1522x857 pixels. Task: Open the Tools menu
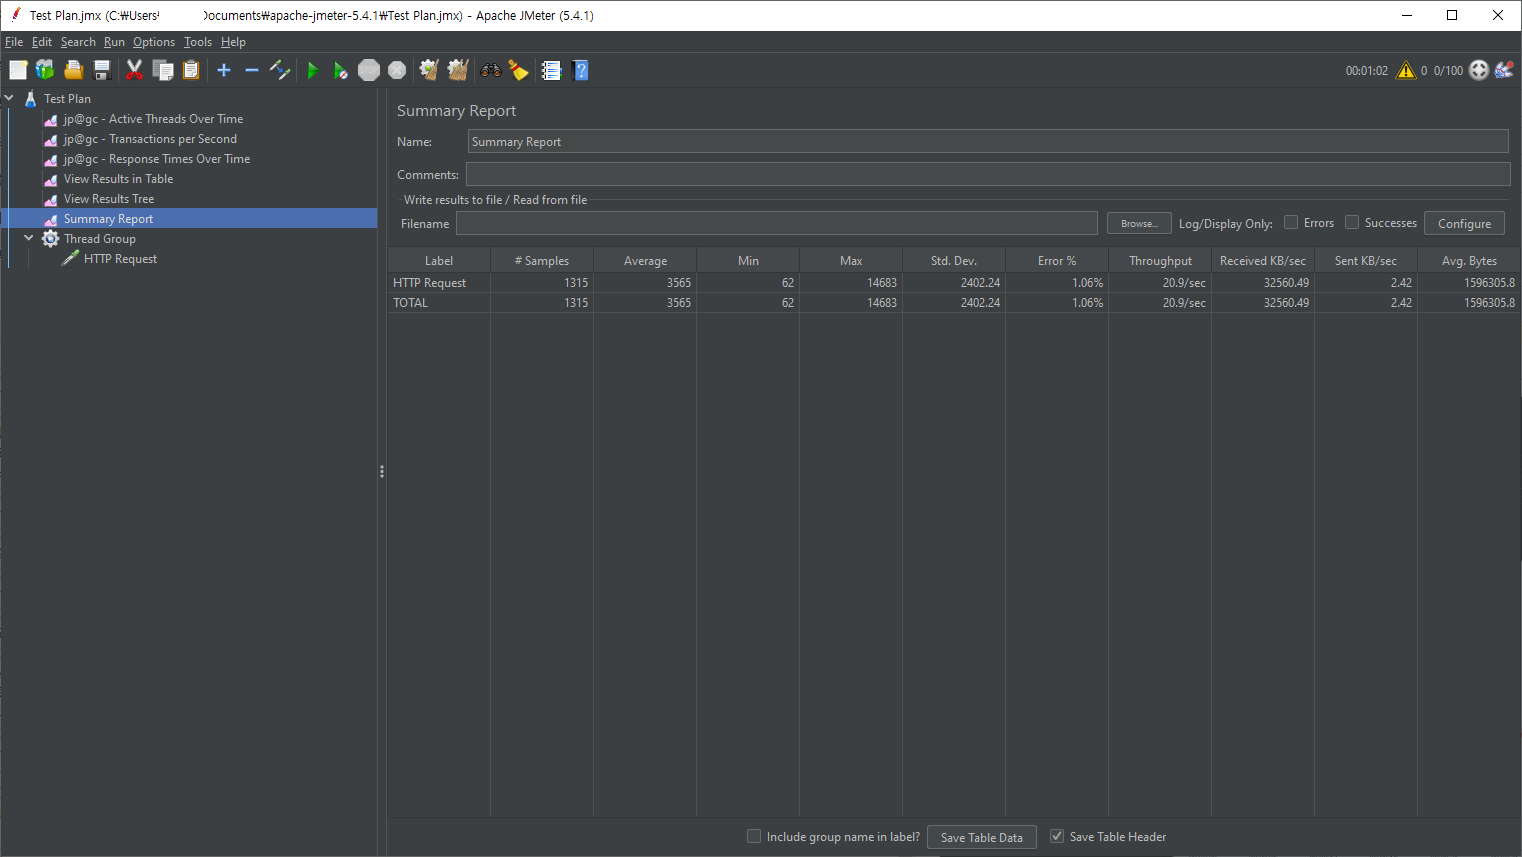[x=198, y=42]
